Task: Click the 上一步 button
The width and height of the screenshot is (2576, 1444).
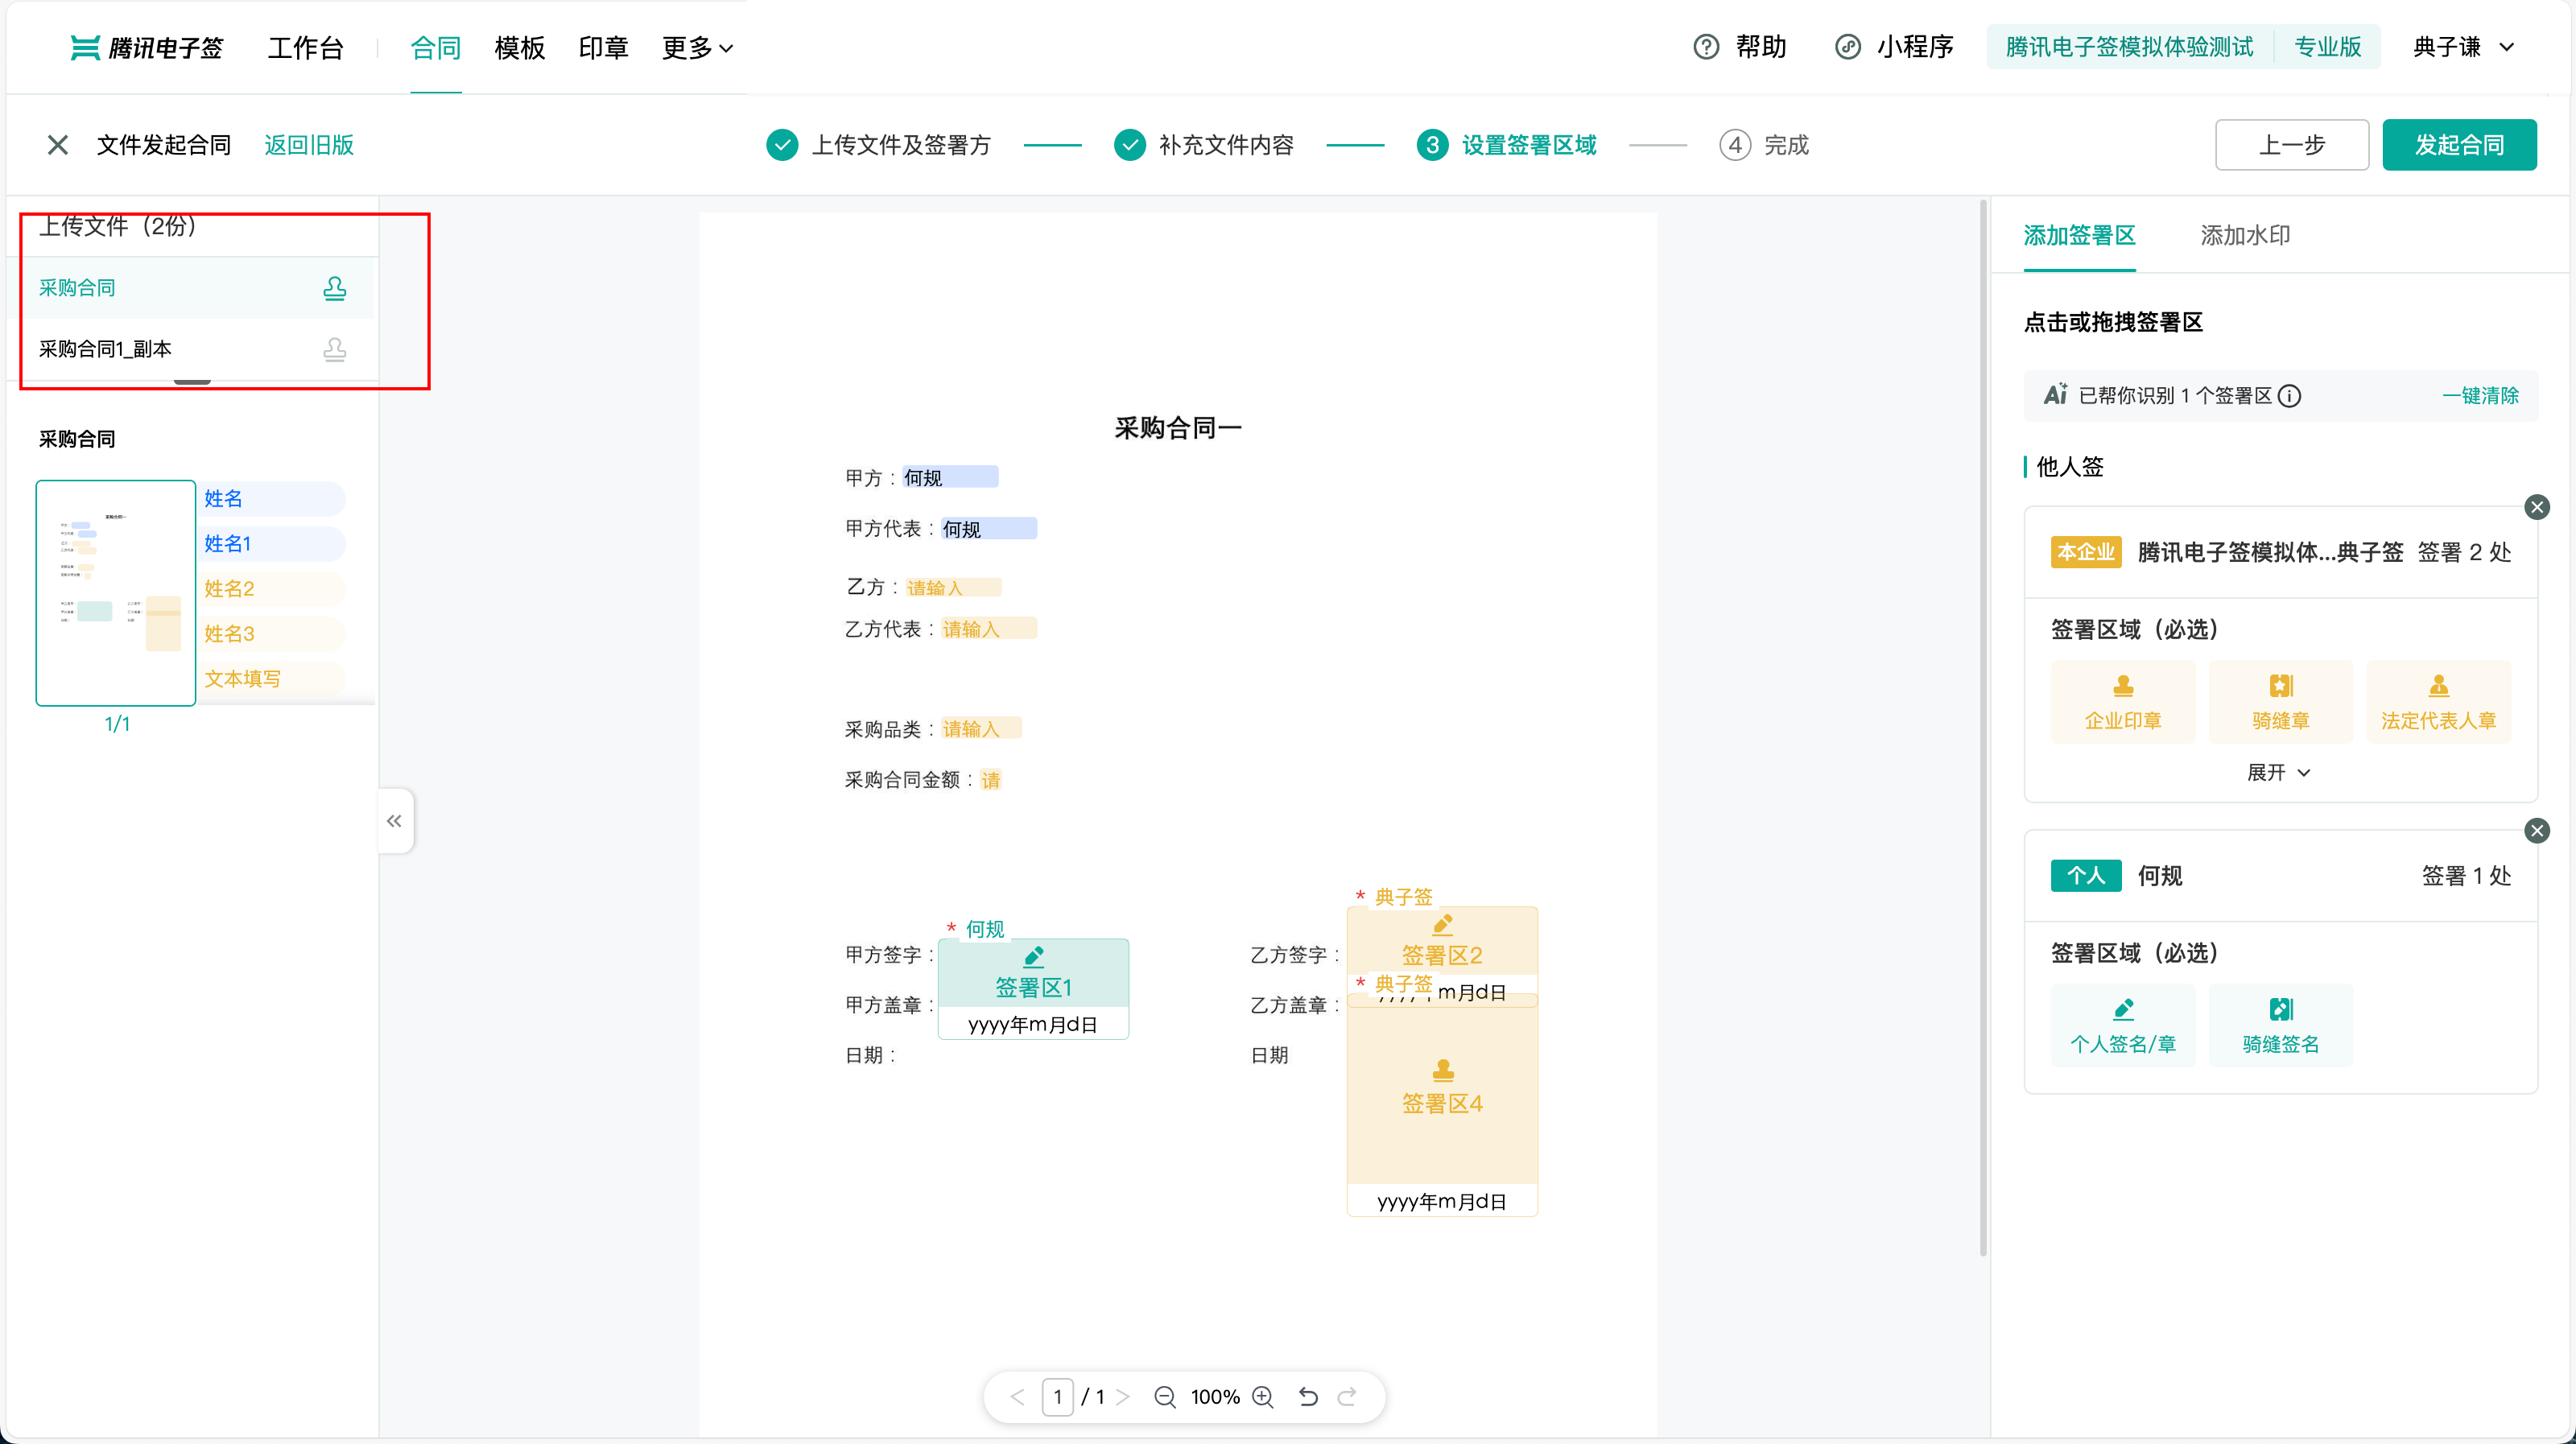Action: tap(2292, 145)
